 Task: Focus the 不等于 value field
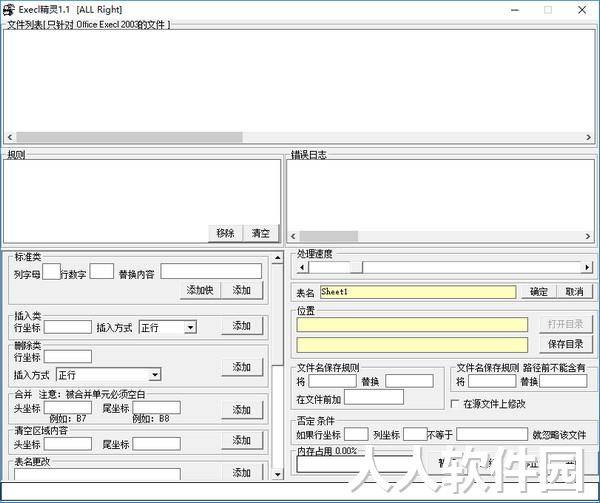(492, 434)
